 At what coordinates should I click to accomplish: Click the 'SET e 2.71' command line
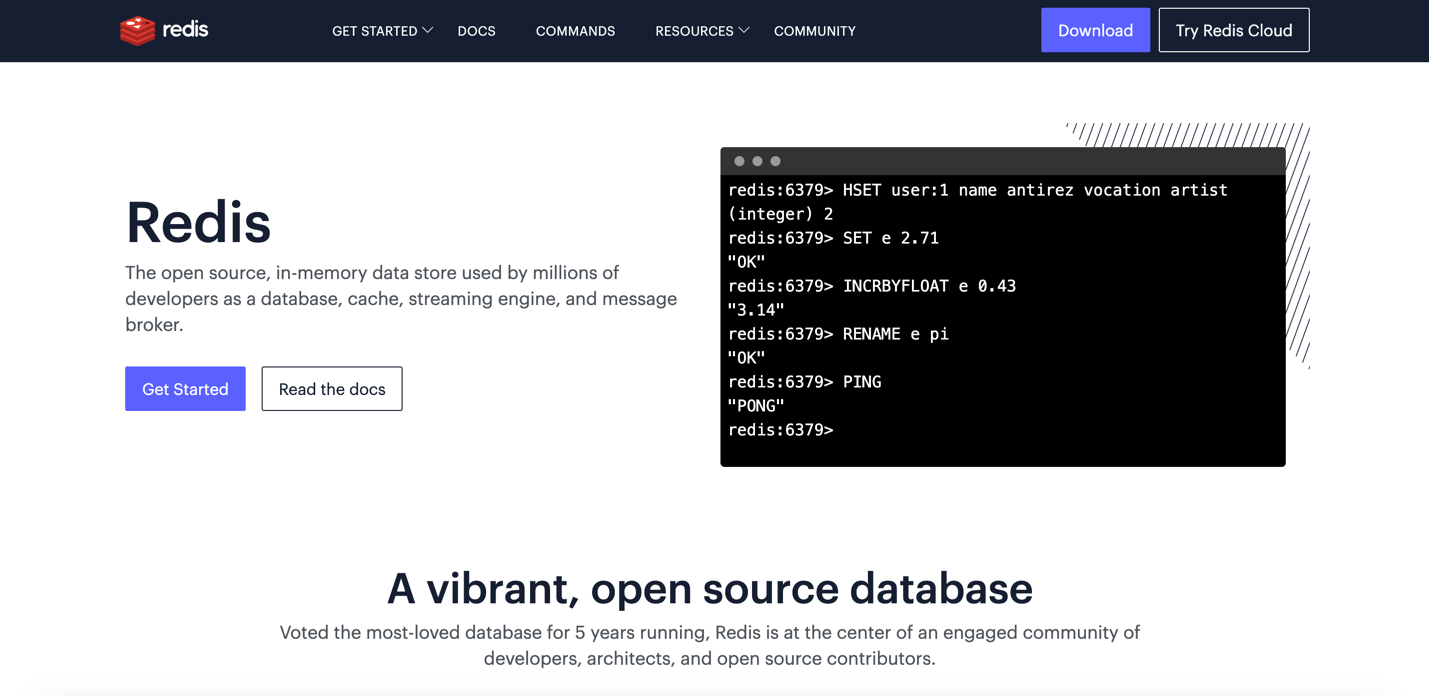[x=833, y=238]
